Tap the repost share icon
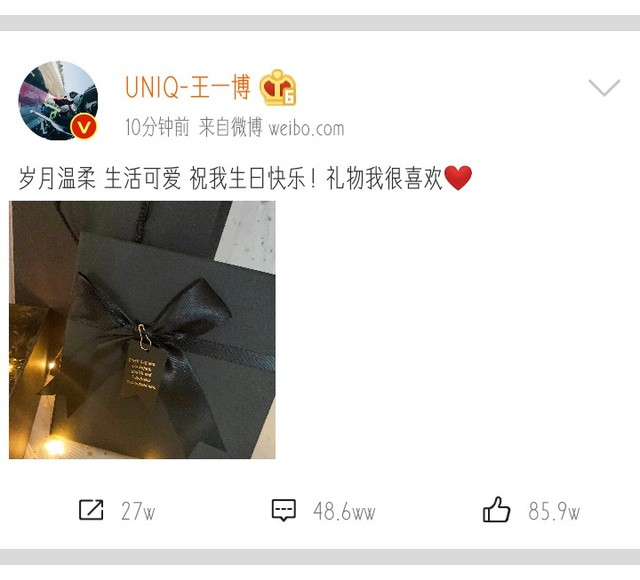Image resolution: width=640 pixels, height=580 pixels. pyautogui.click(x=91, y=509)
